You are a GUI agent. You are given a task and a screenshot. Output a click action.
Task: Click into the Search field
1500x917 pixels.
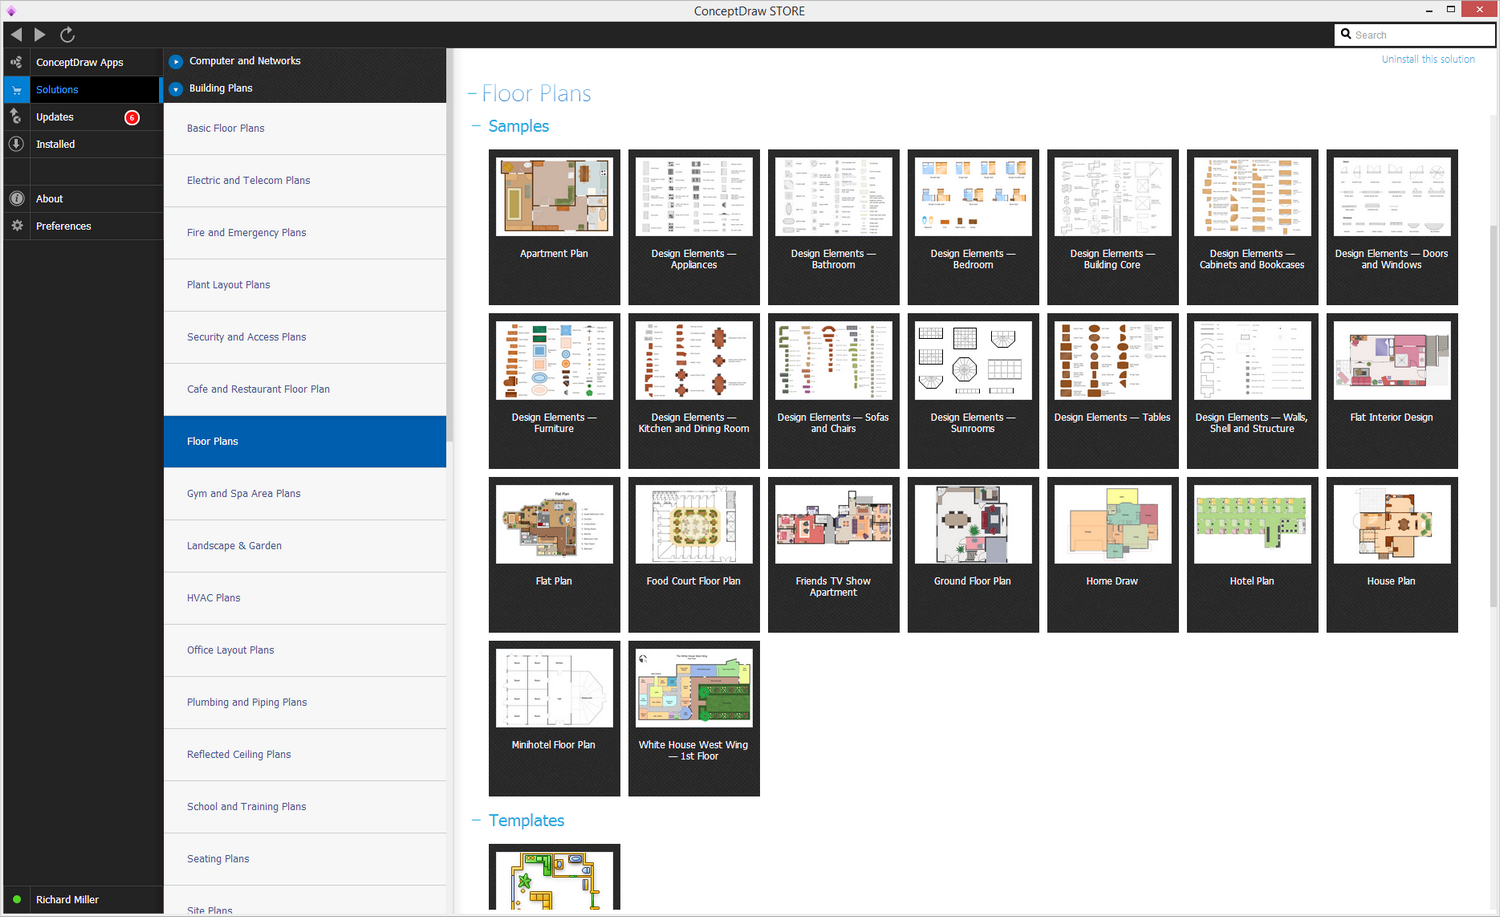(1415, 35)
